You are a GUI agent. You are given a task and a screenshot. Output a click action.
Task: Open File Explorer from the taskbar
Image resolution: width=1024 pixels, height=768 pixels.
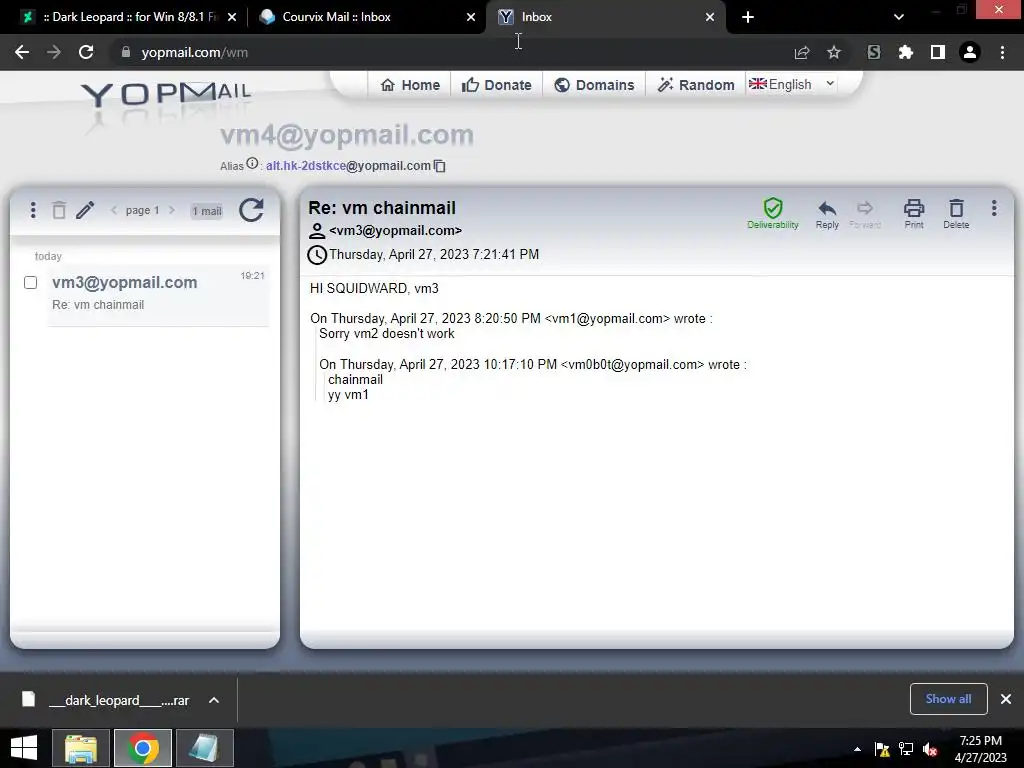tap(80, 748)
